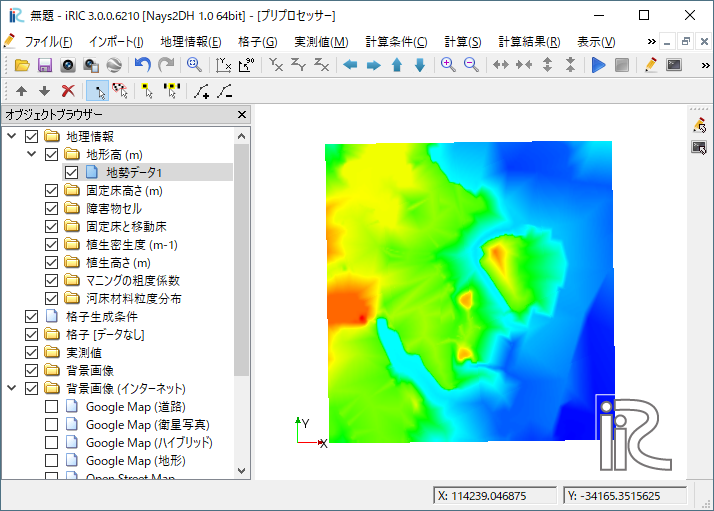
Task: Click the move item up arrow
Action: 21,92
